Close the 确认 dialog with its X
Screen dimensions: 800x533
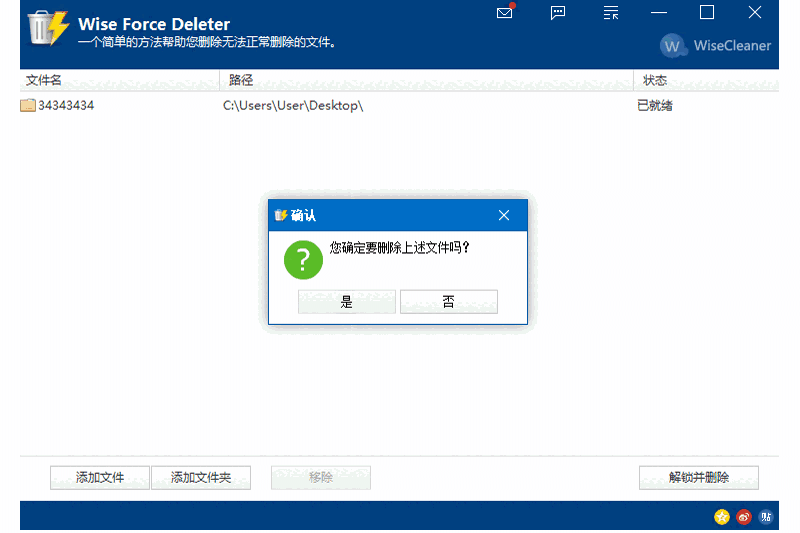point(504,215)
